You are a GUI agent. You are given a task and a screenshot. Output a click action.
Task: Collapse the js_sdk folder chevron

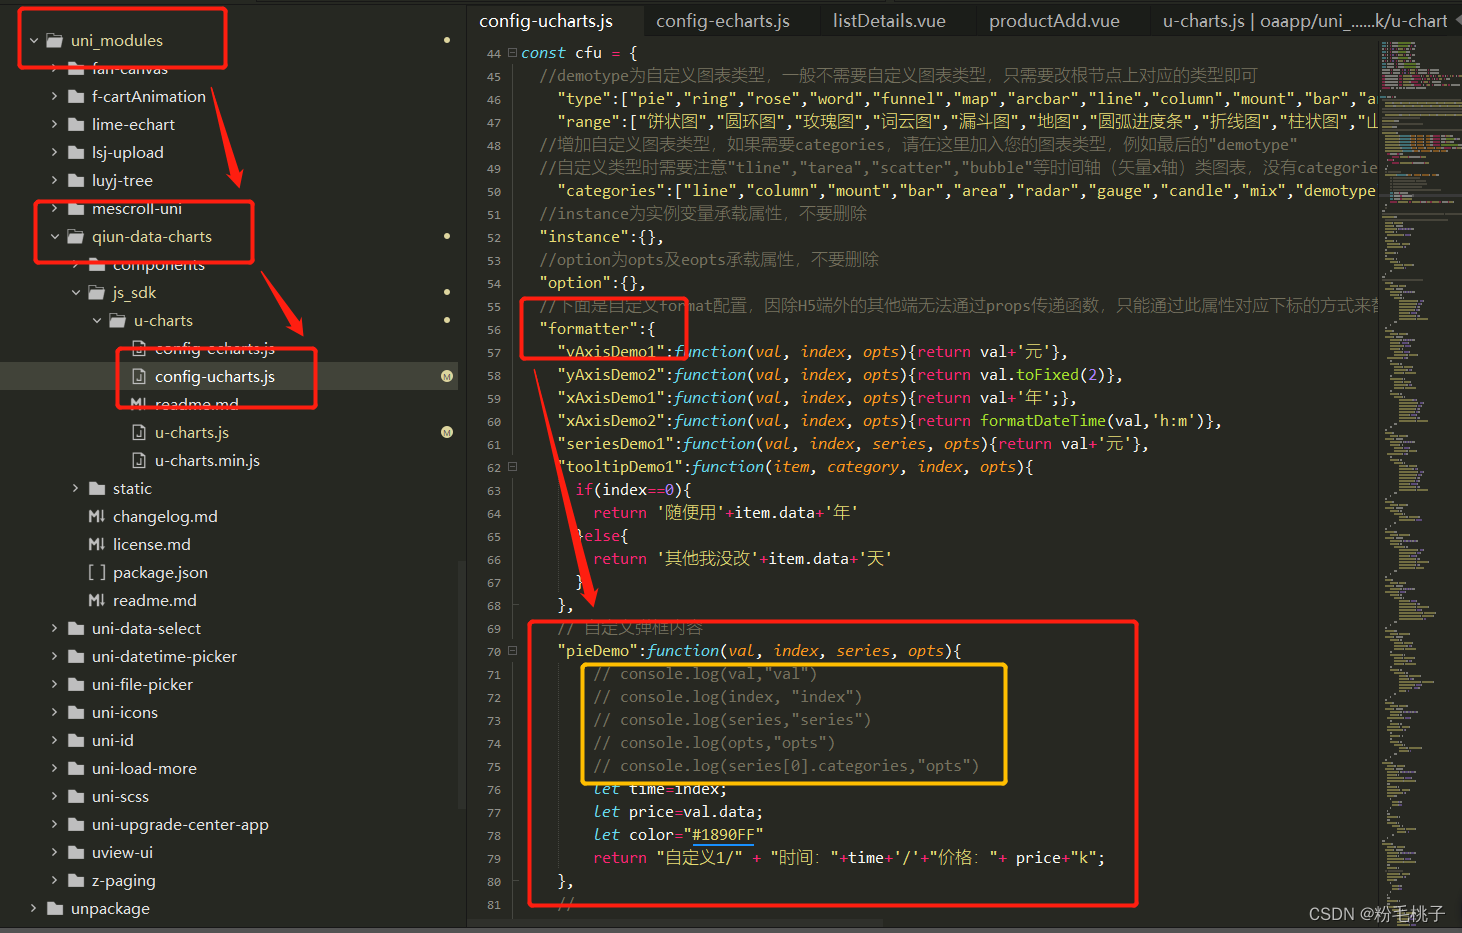coord(76,293)
